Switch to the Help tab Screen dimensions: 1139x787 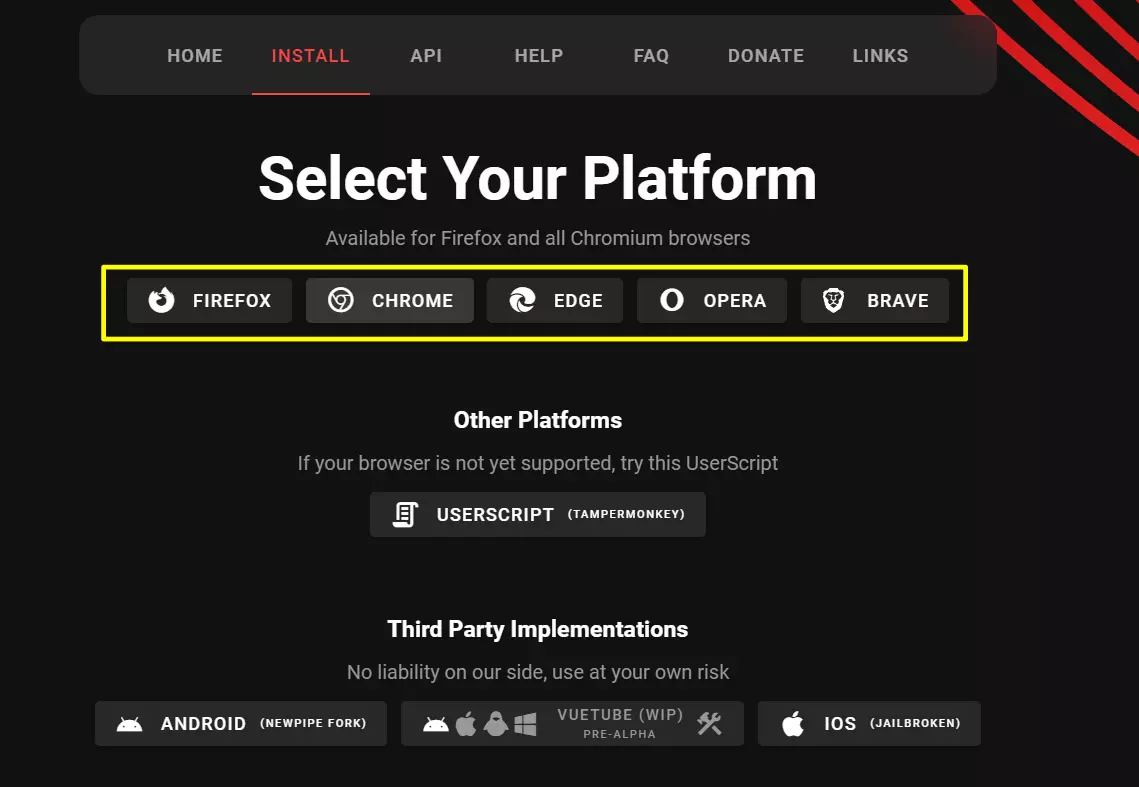(539, 56)
